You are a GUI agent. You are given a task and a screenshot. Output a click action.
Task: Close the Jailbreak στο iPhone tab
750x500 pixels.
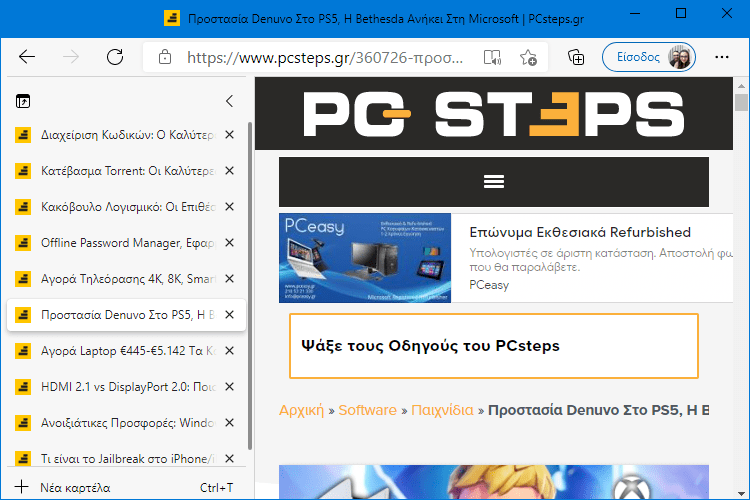point(230,458)
